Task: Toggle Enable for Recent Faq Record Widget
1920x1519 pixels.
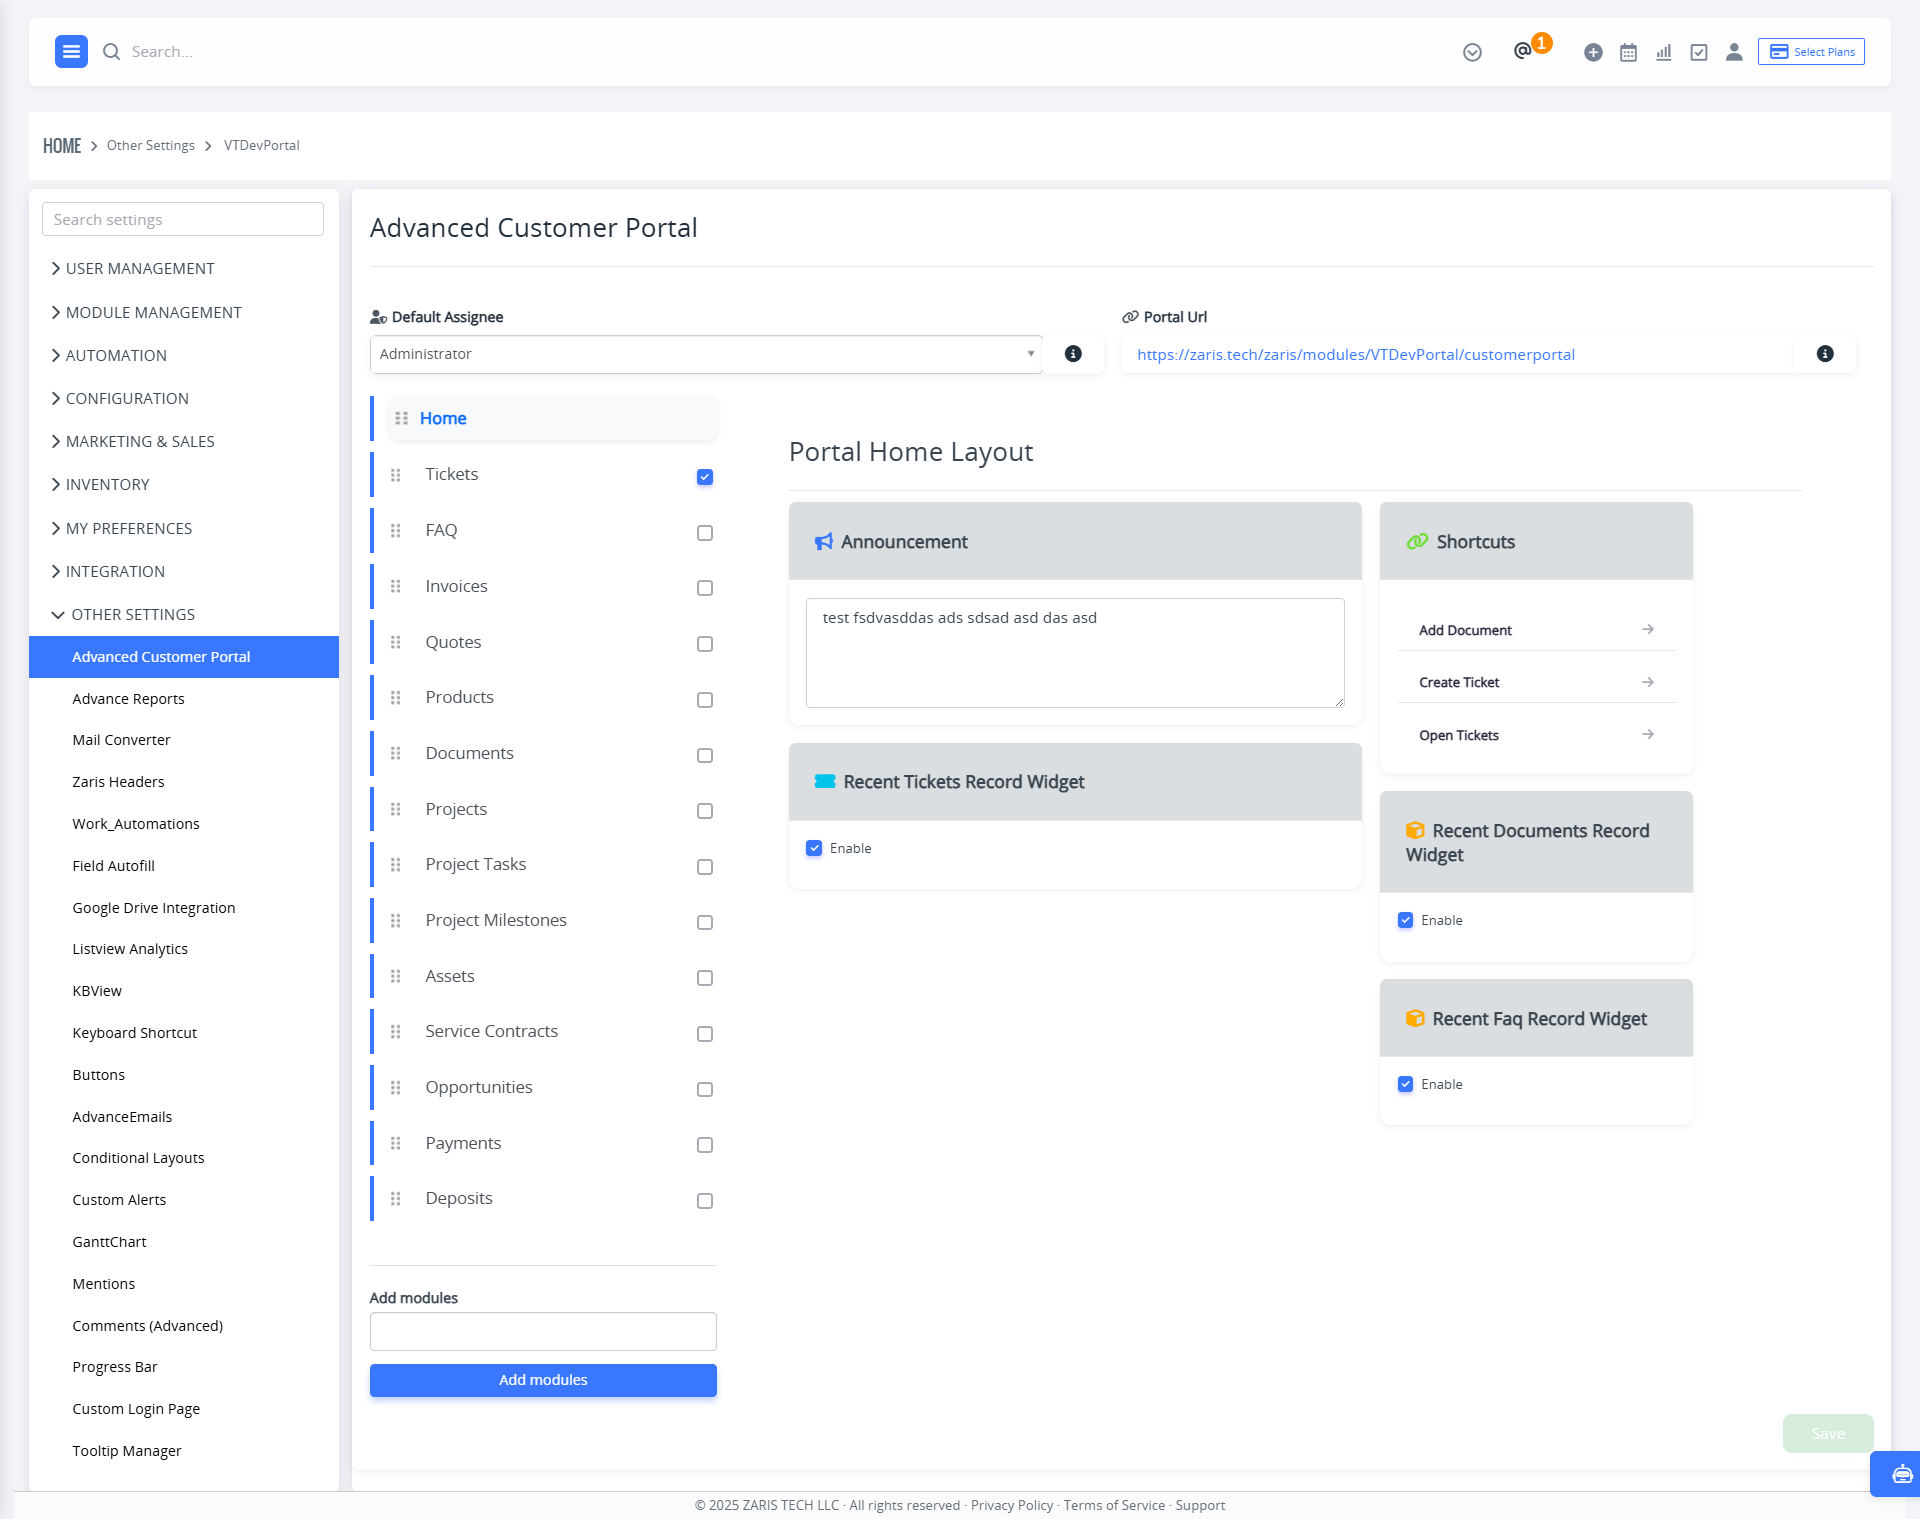Action: pyautogui.click(x=1406, y=1084)
